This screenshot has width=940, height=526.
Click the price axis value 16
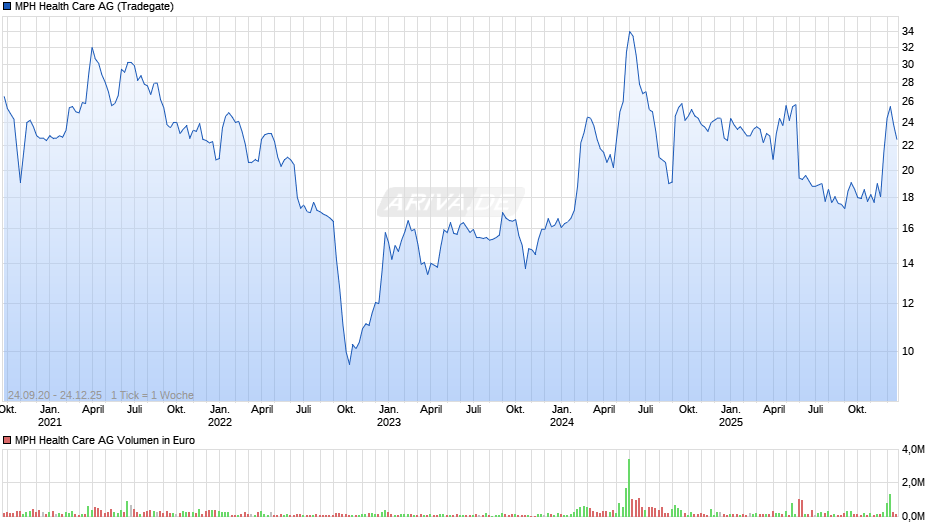908,229
